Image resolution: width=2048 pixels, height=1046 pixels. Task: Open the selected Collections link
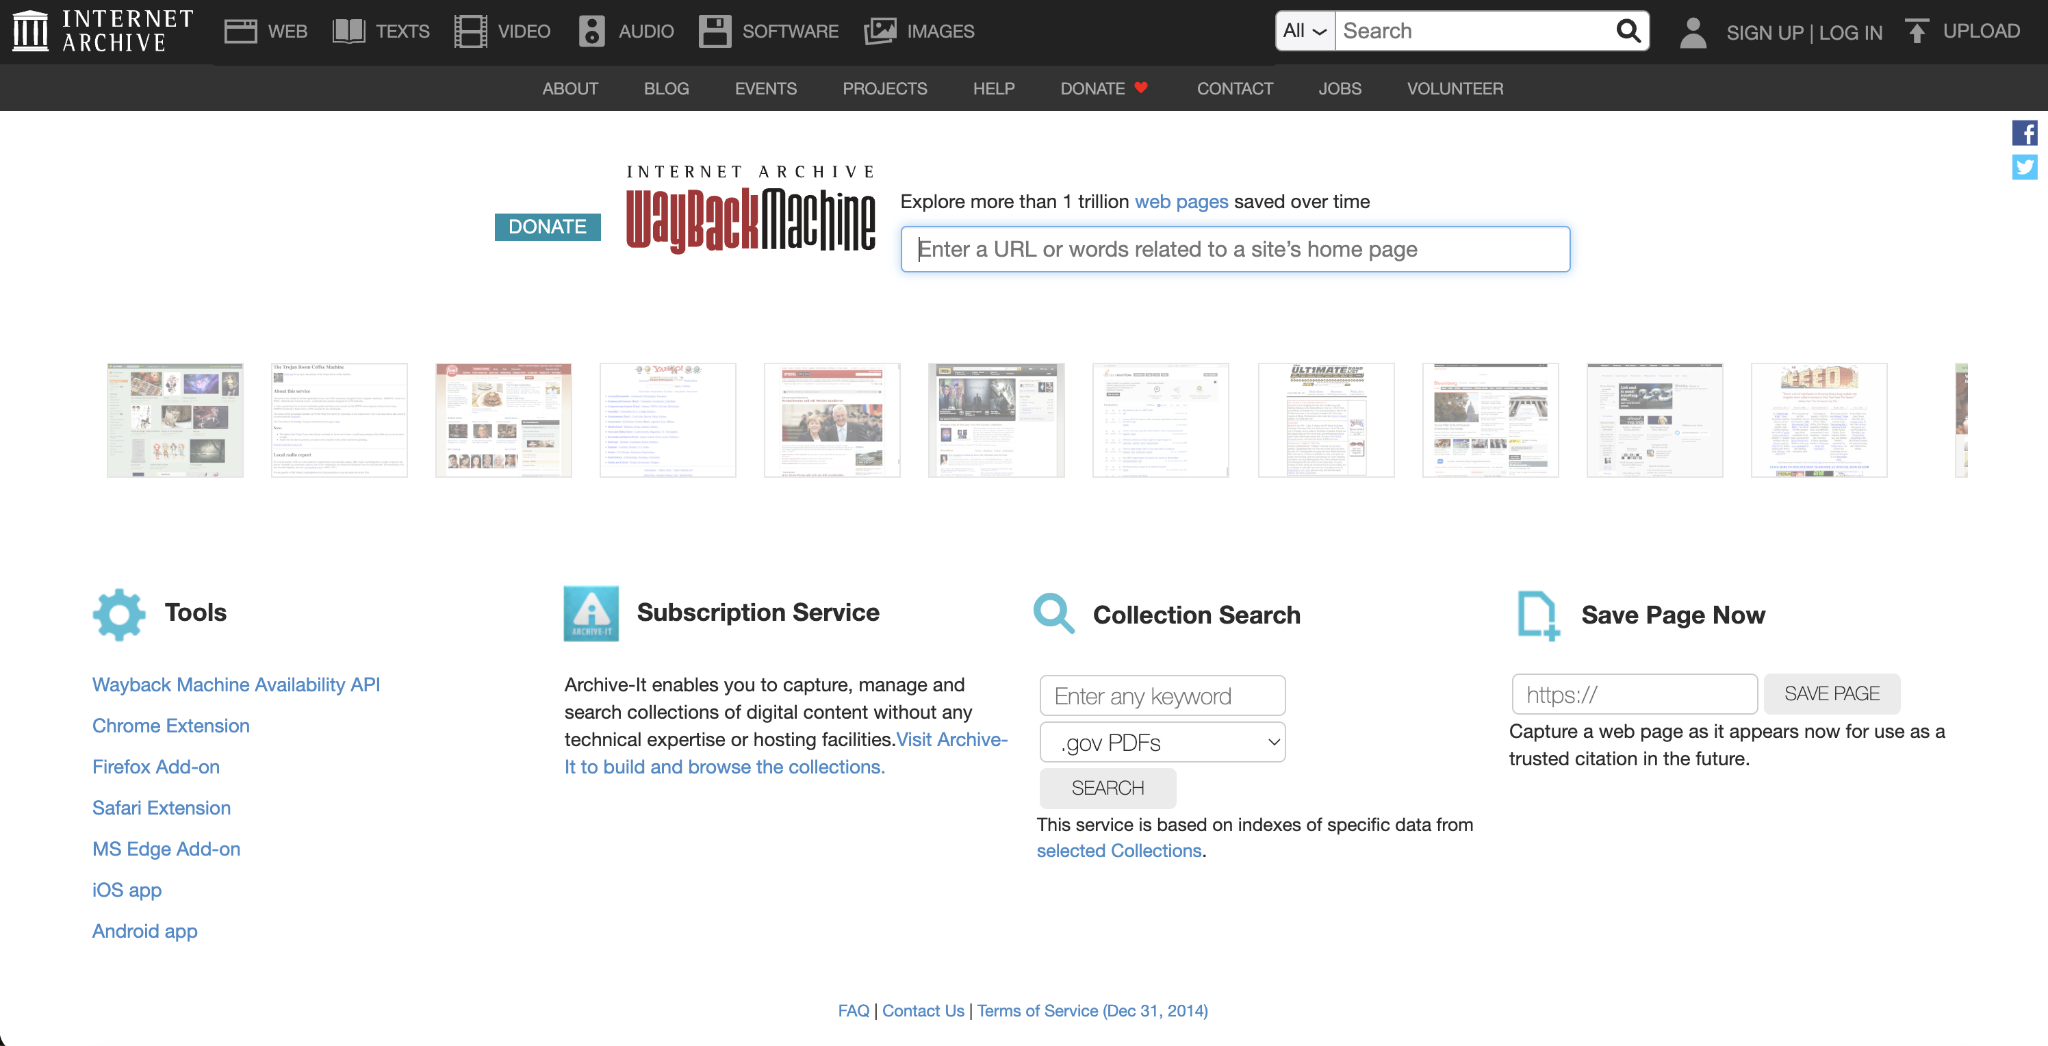(1119, 851)
